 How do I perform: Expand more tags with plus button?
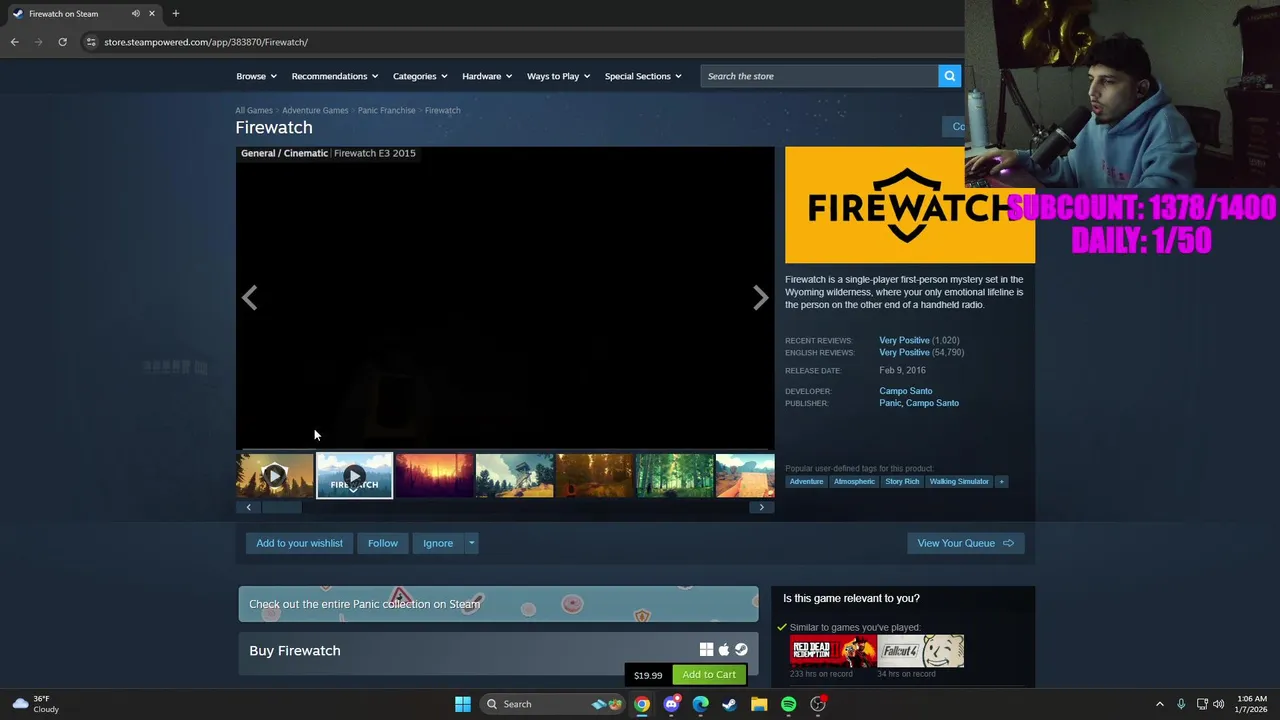pos(1001,482)
